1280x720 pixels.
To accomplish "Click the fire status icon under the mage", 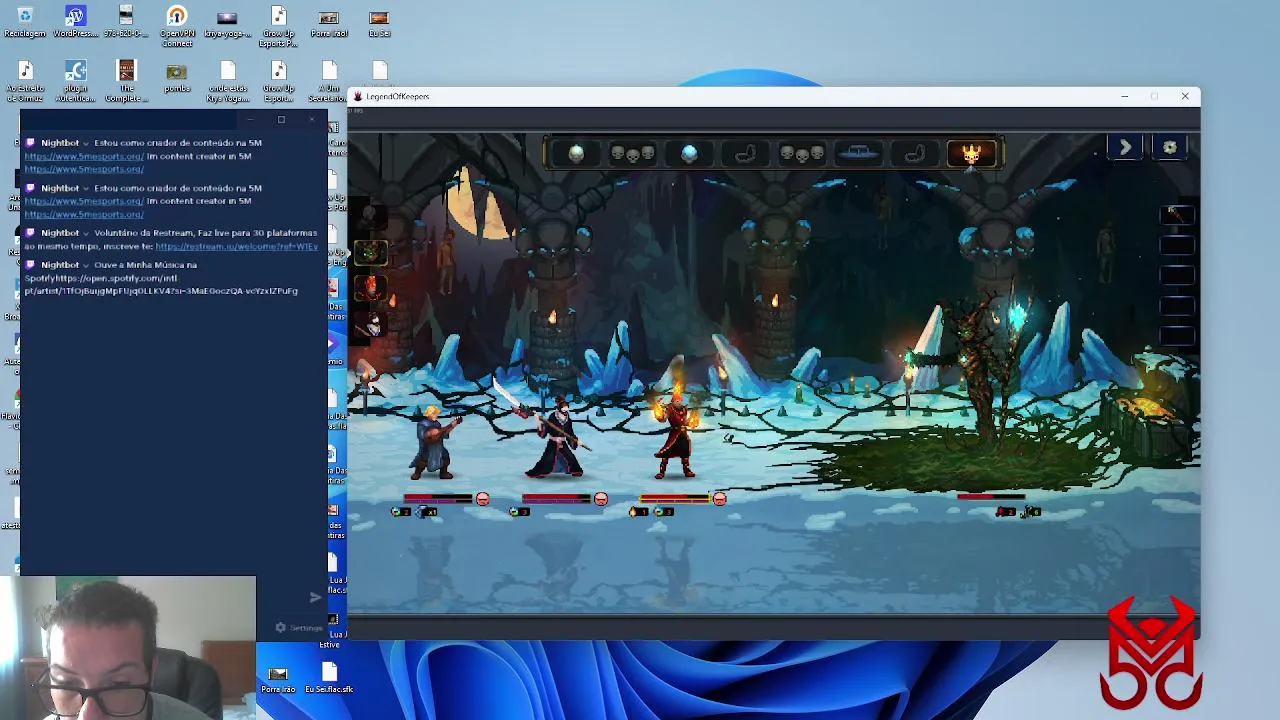I will [635, 512].
